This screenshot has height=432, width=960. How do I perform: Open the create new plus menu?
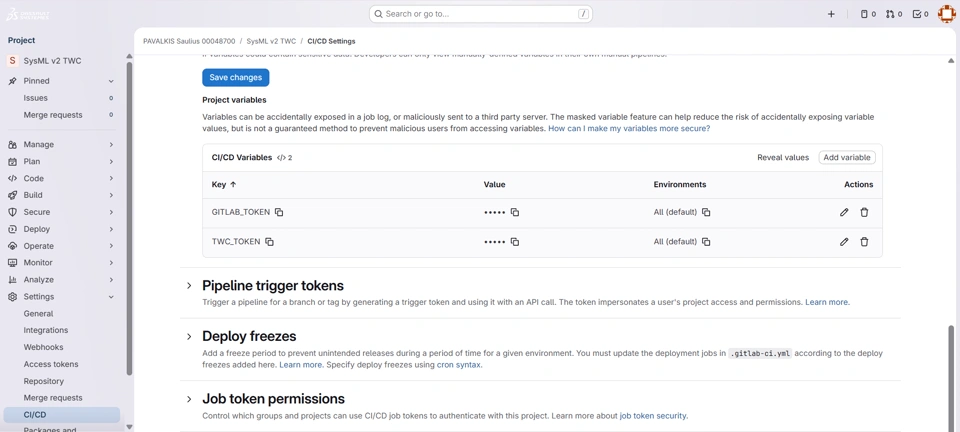[x=831, y=14]
